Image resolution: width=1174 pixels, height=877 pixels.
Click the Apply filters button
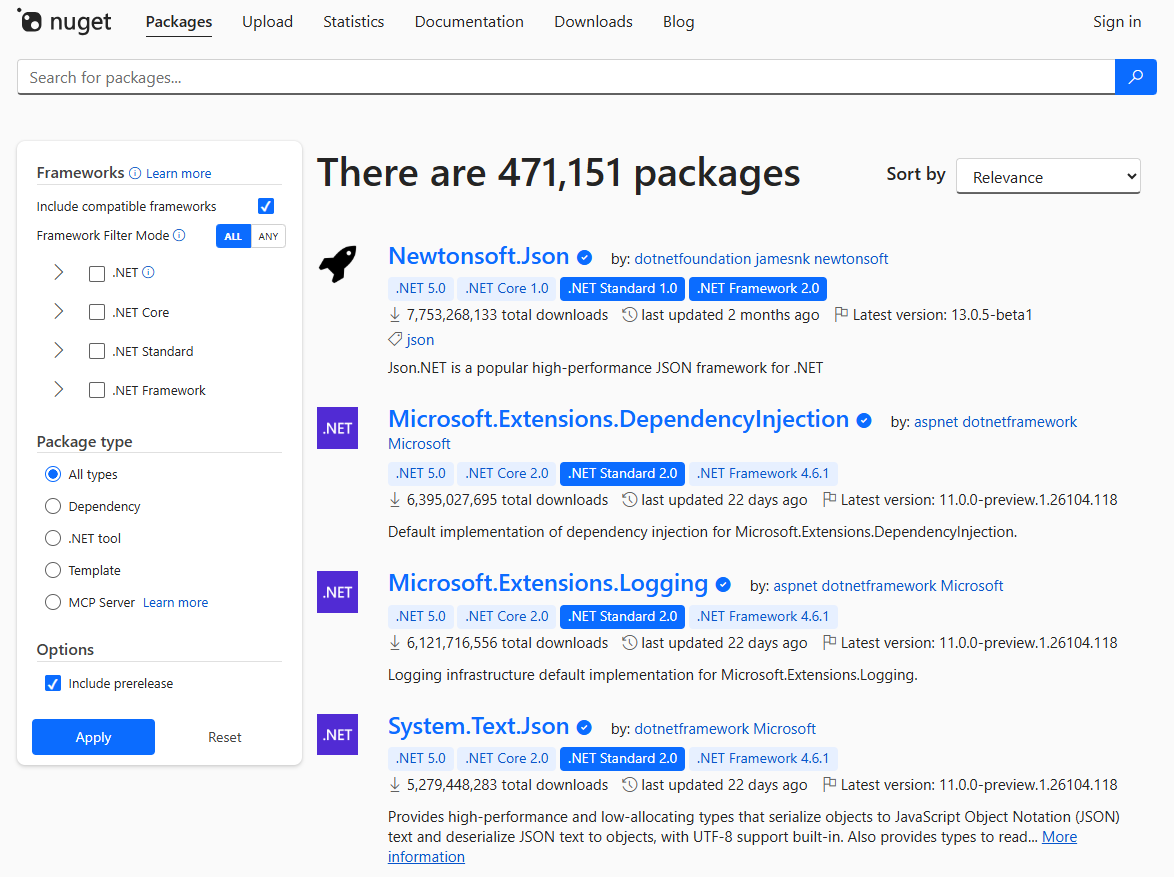coord(94,737)
